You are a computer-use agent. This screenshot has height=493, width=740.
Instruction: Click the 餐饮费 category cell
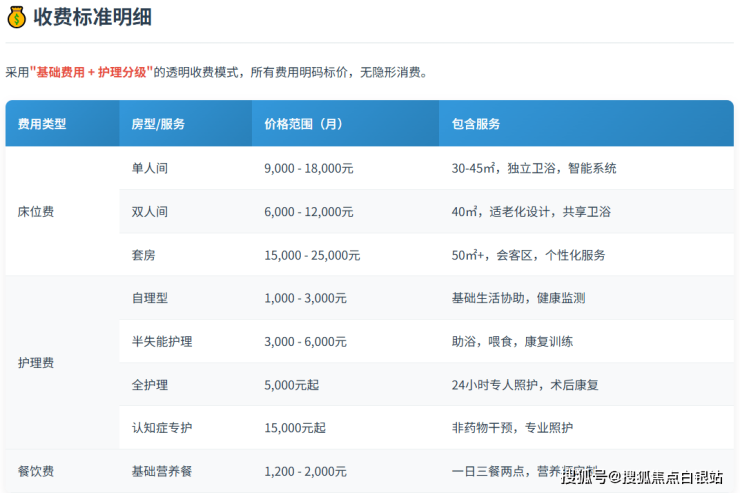point(36,471)
